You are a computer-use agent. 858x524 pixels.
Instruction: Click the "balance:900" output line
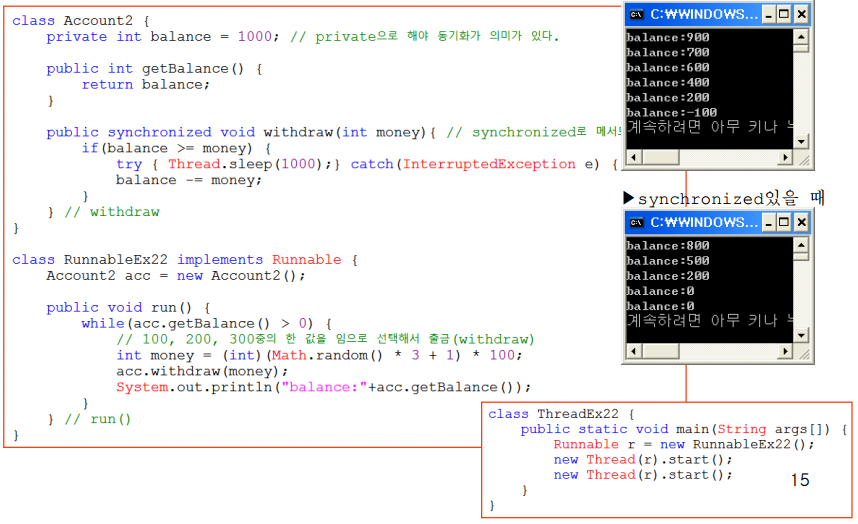(x=668, y=37)
